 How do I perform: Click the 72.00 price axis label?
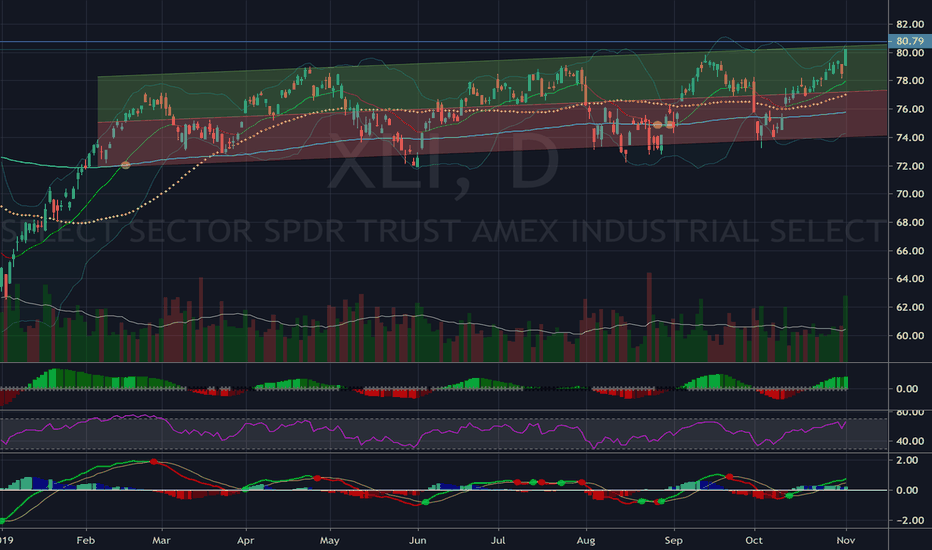910,166
